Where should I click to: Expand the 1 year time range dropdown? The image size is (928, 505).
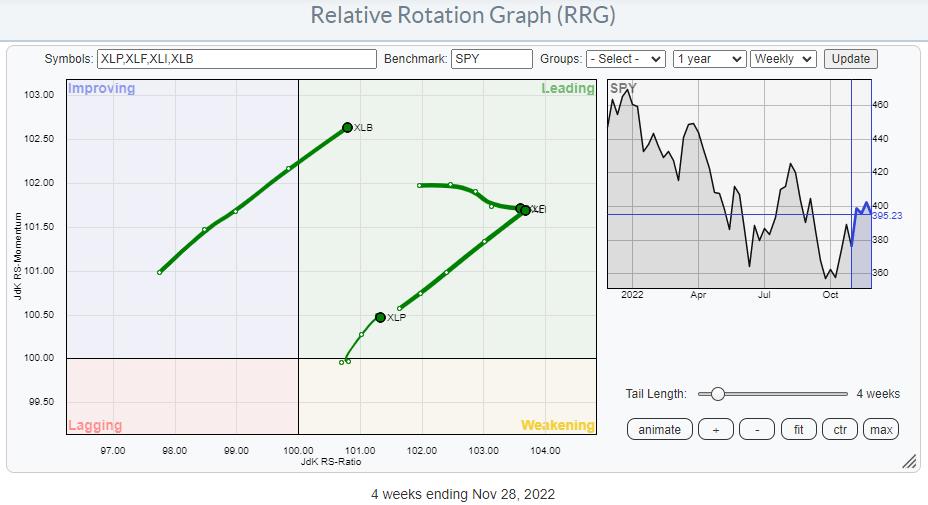point(709,59)
